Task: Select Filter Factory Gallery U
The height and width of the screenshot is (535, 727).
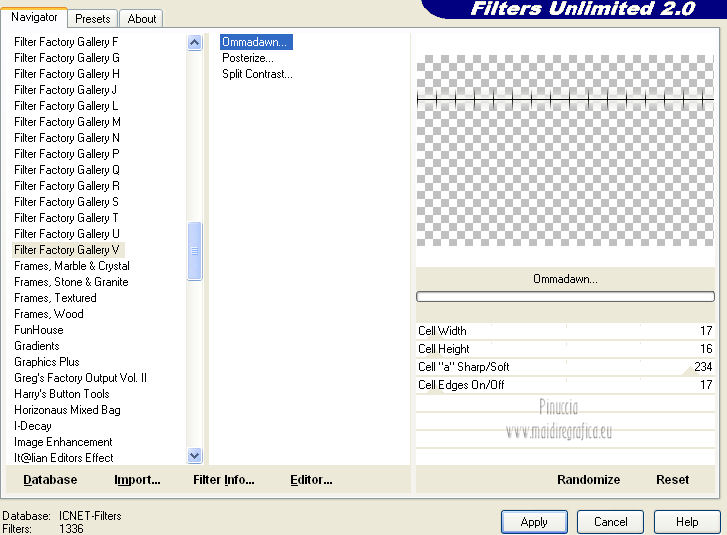Action: click(67, 234)
